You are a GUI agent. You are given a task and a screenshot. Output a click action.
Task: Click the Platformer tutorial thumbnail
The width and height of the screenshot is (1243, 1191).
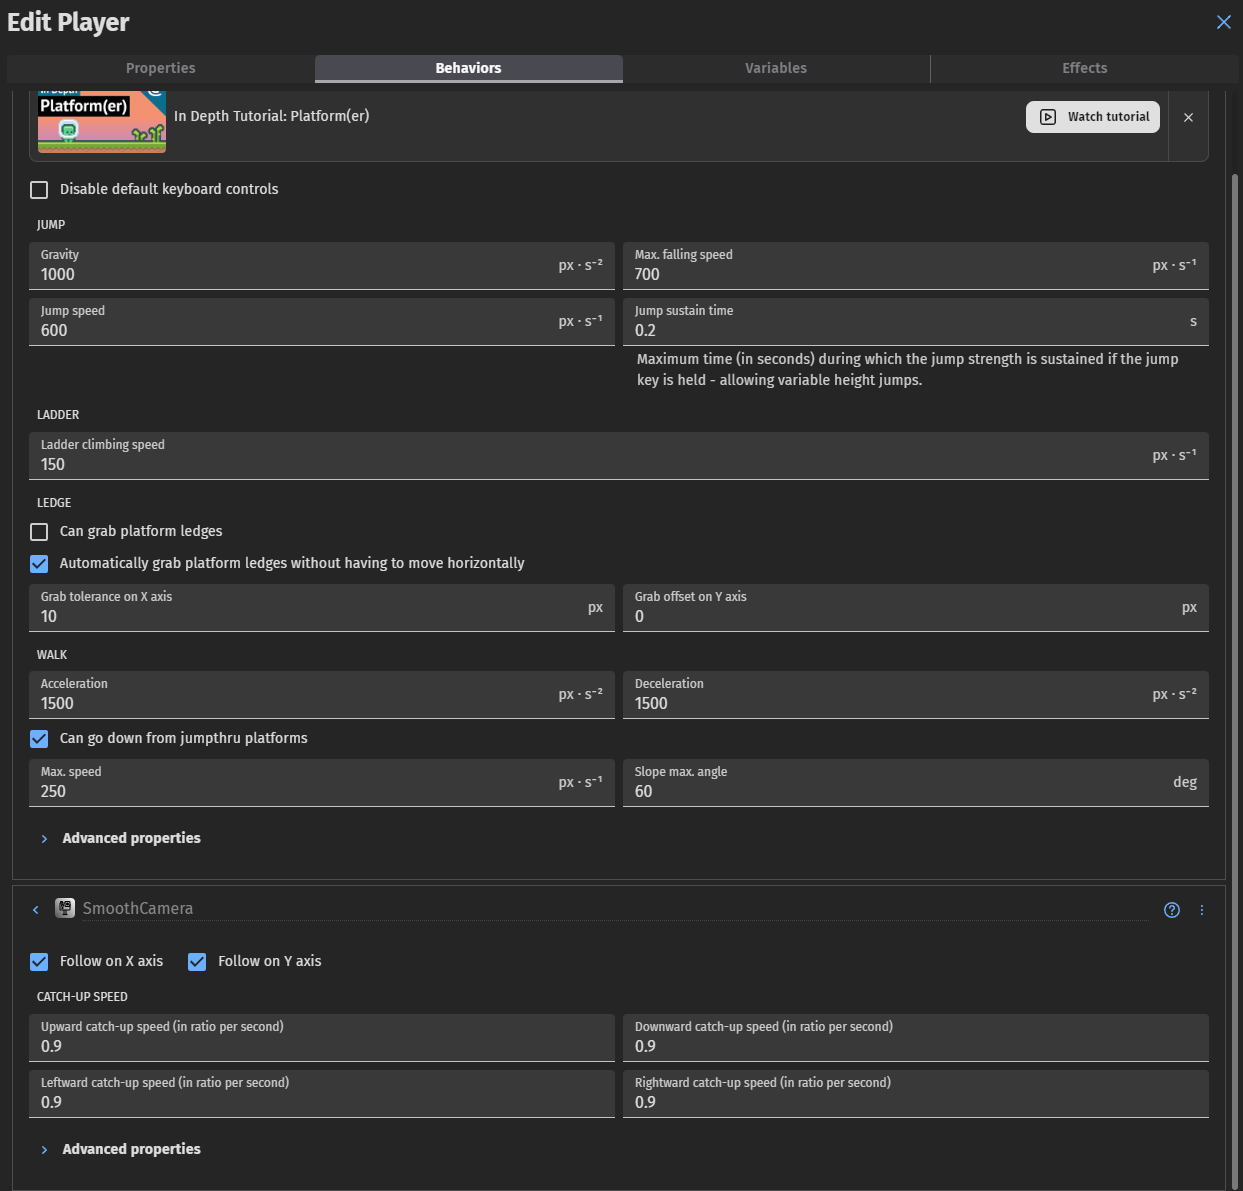(x=102, y=122)
